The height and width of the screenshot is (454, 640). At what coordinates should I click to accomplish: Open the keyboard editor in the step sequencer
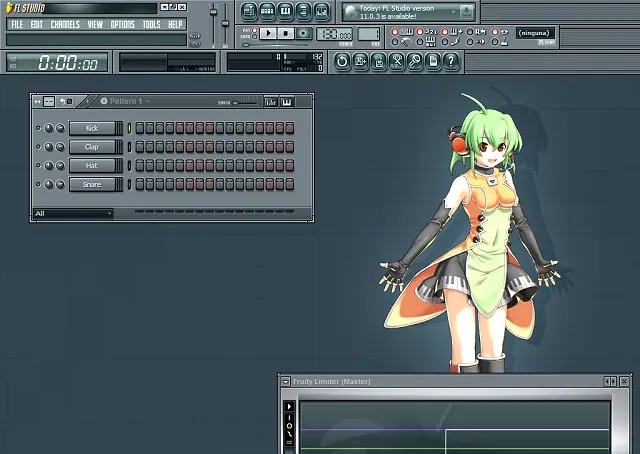click(x=287, y=102)
